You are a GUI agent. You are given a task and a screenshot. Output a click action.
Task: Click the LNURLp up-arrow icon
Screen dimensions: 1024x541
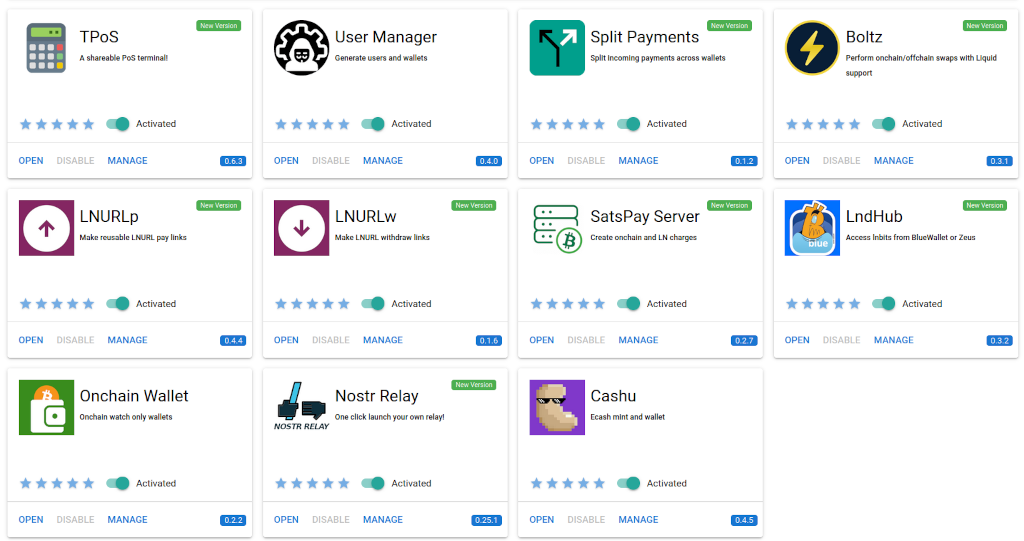[x=46, y=227]
